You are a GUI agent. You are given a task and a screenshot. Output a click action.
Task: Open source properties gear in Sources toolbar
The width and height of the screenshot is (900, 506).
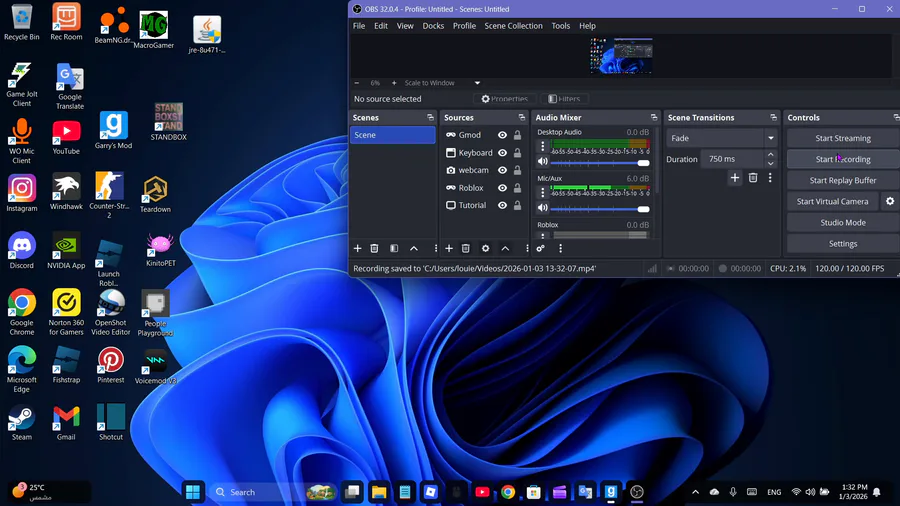click(x=486, y=248)
